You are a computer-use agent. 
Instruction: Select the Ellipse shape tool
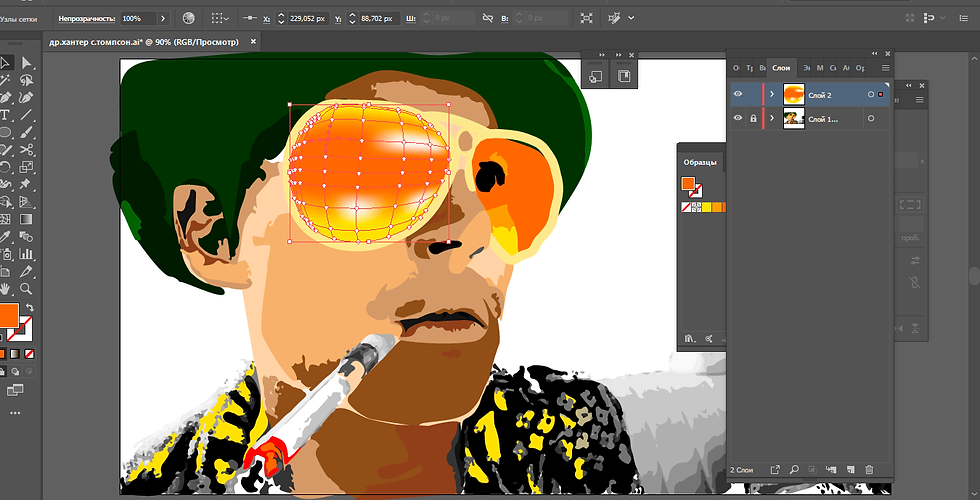[4, 132]
